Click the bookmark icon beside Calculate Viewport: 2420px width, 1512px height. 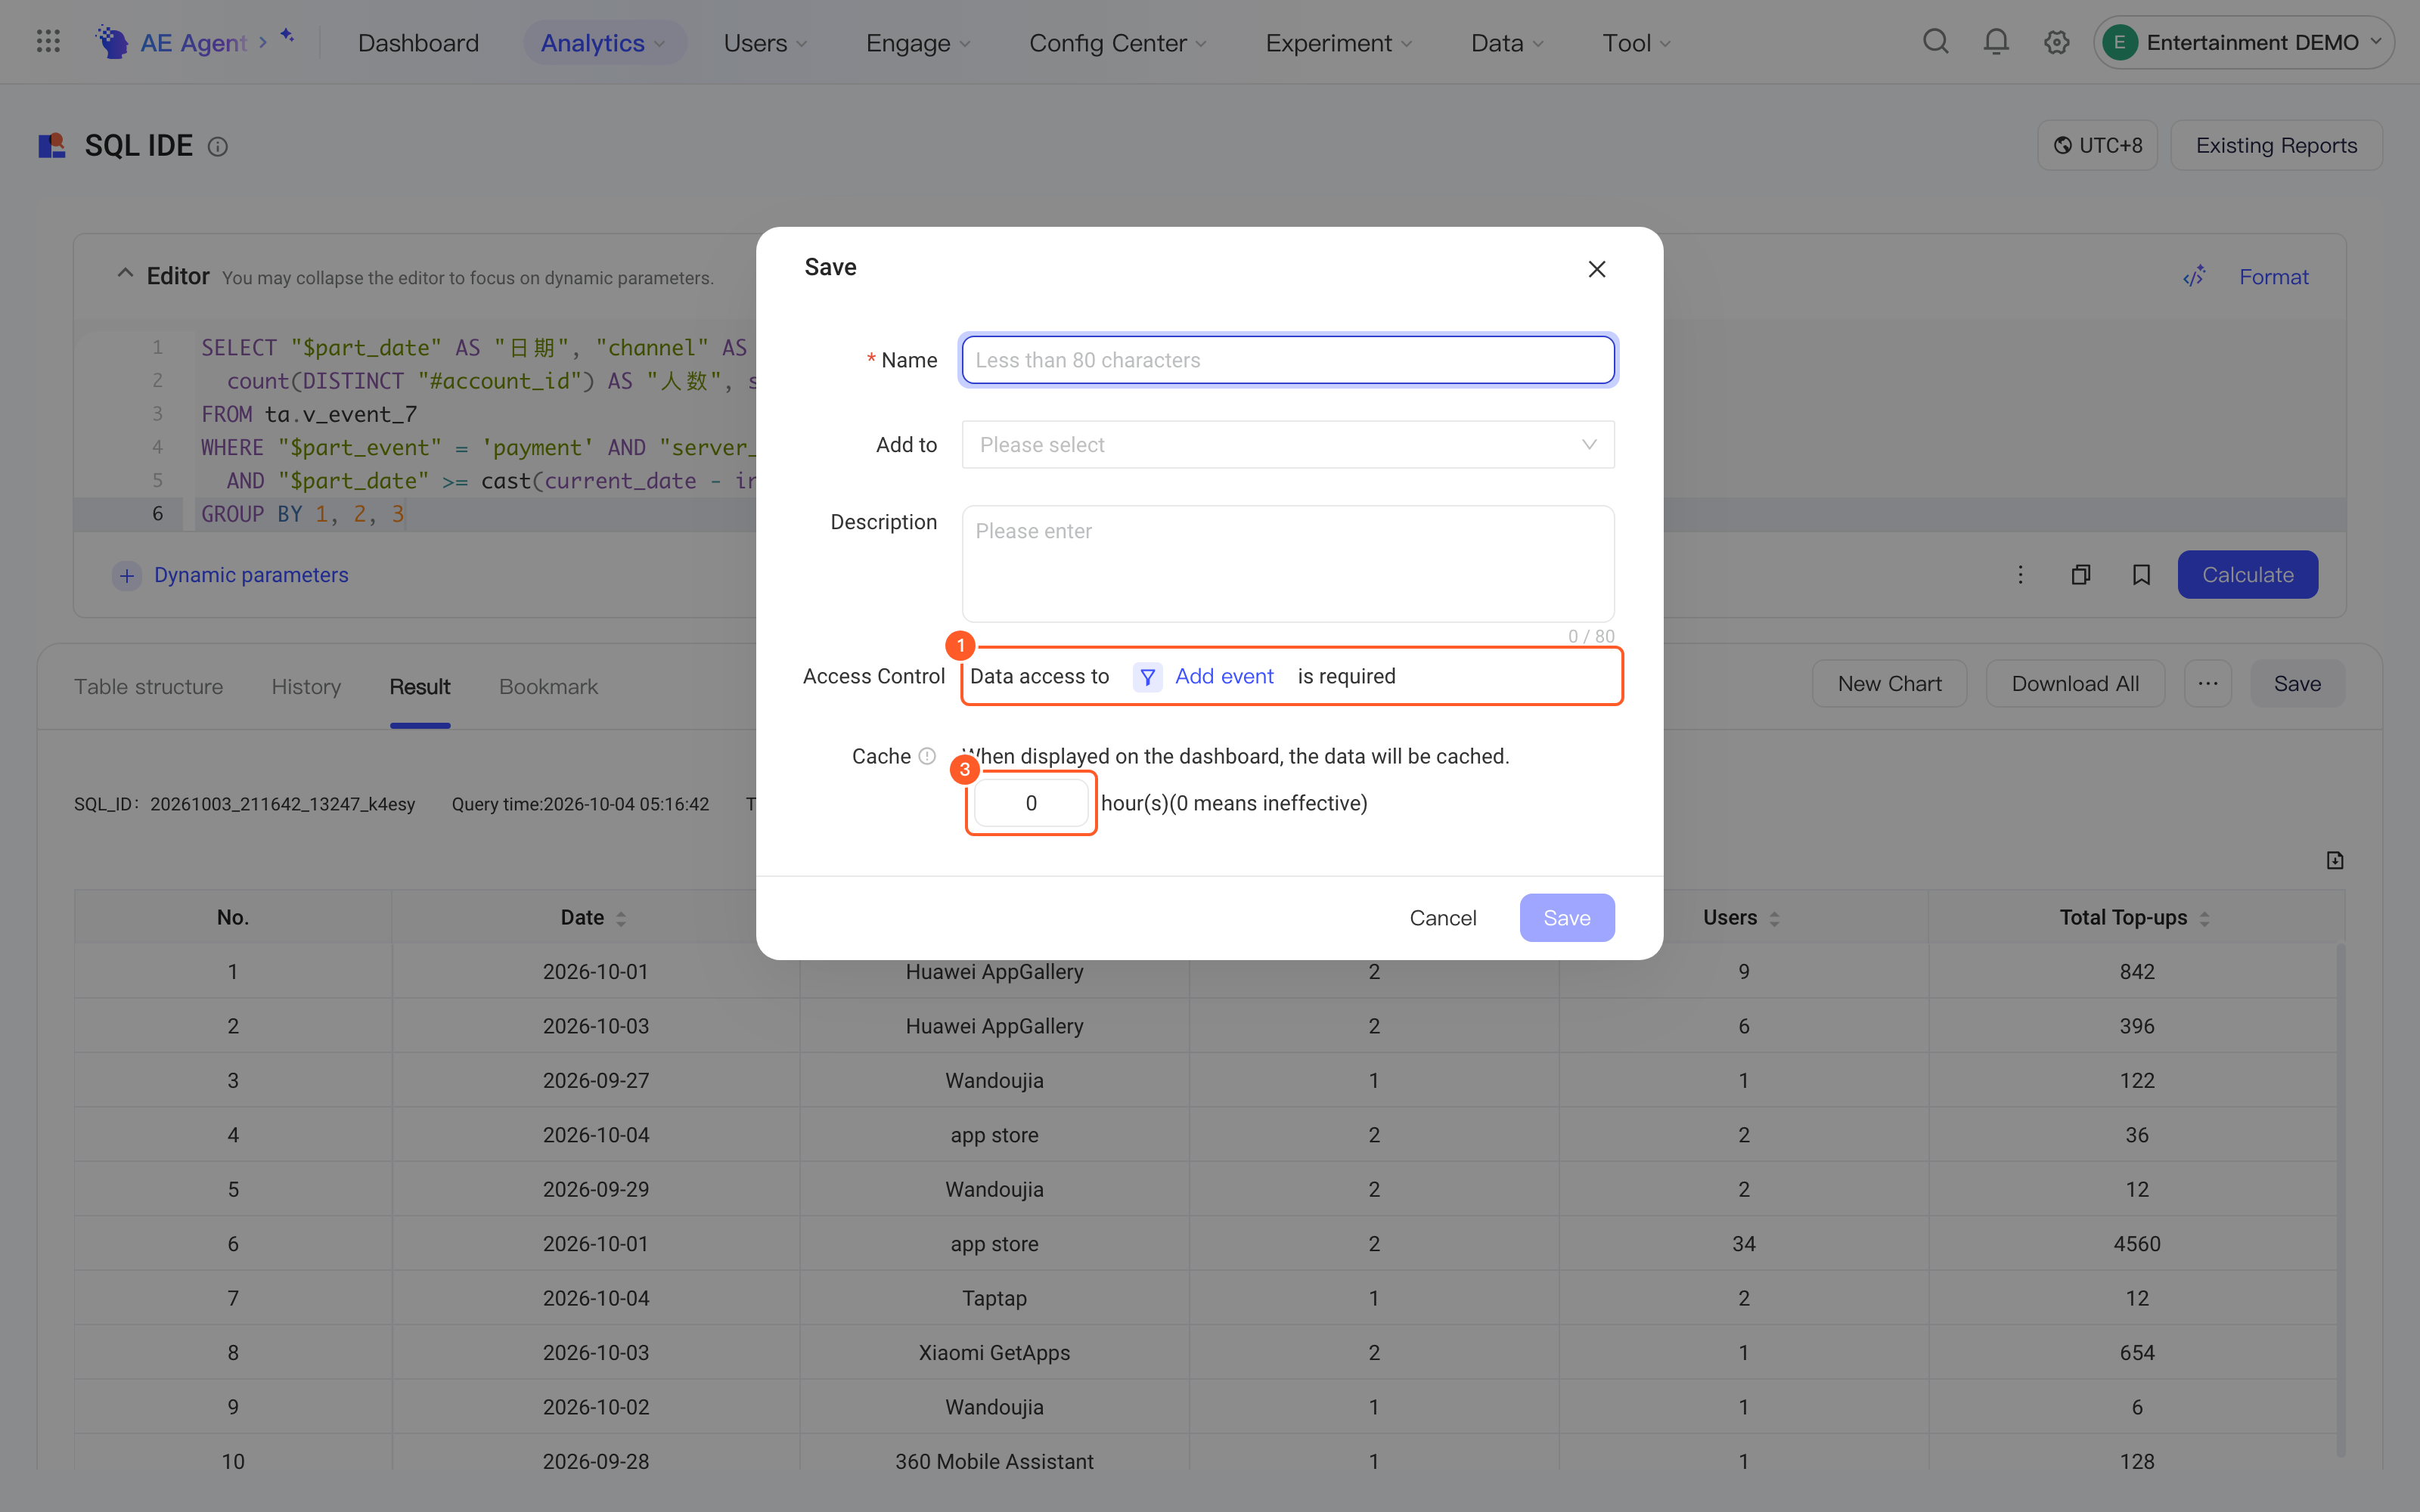point(2141,575)
